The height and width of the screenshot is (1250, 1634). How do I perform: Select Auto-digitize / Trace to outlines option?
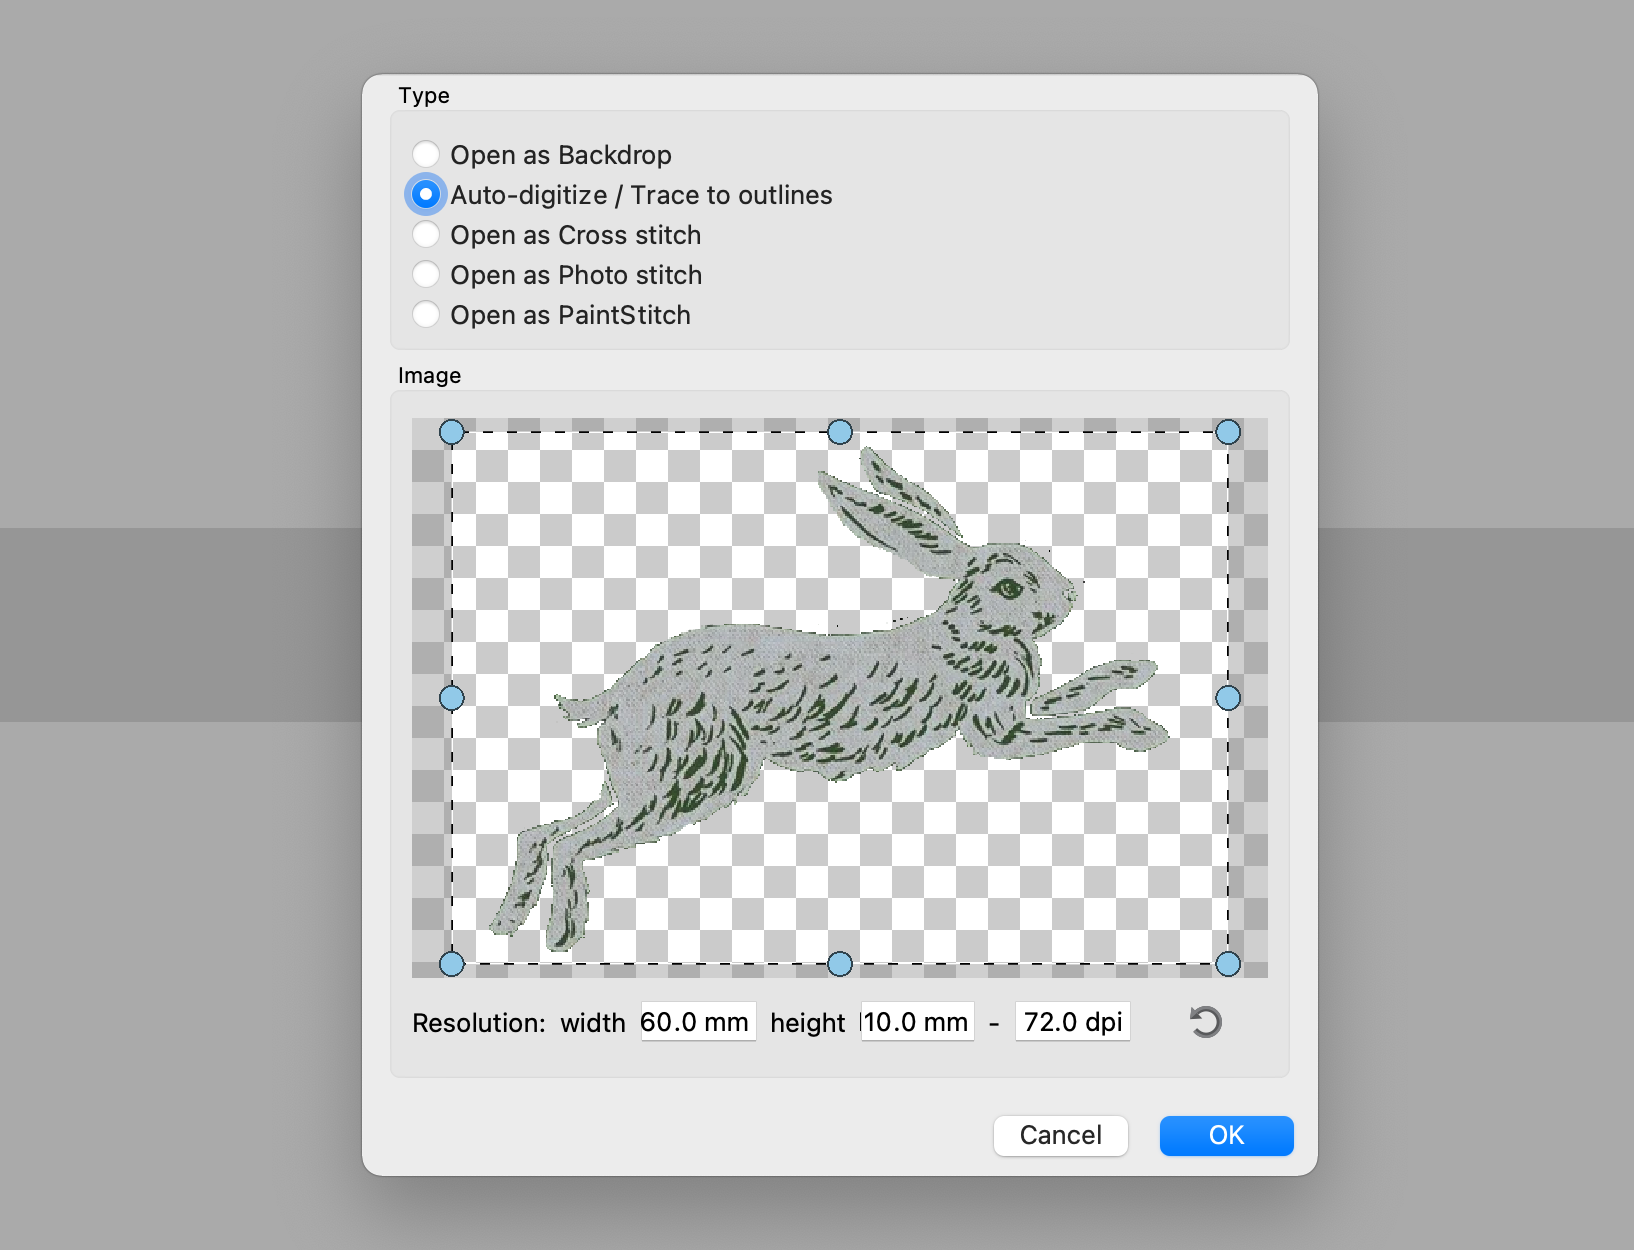pos(426,194)
